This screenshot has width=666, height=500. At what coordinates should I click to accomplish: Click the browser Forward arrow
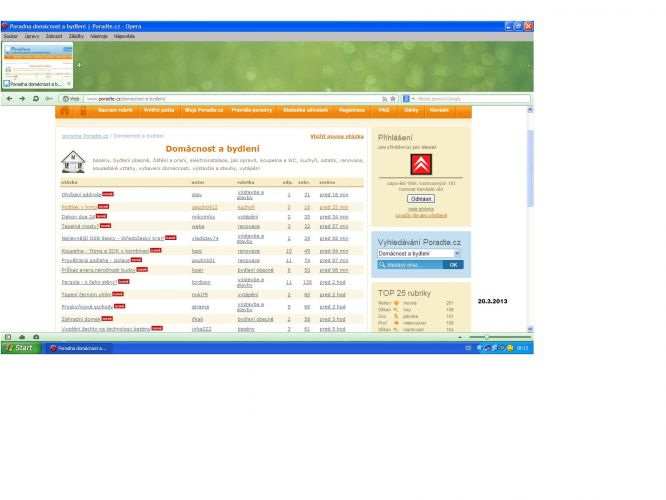(x=22, y=99)
